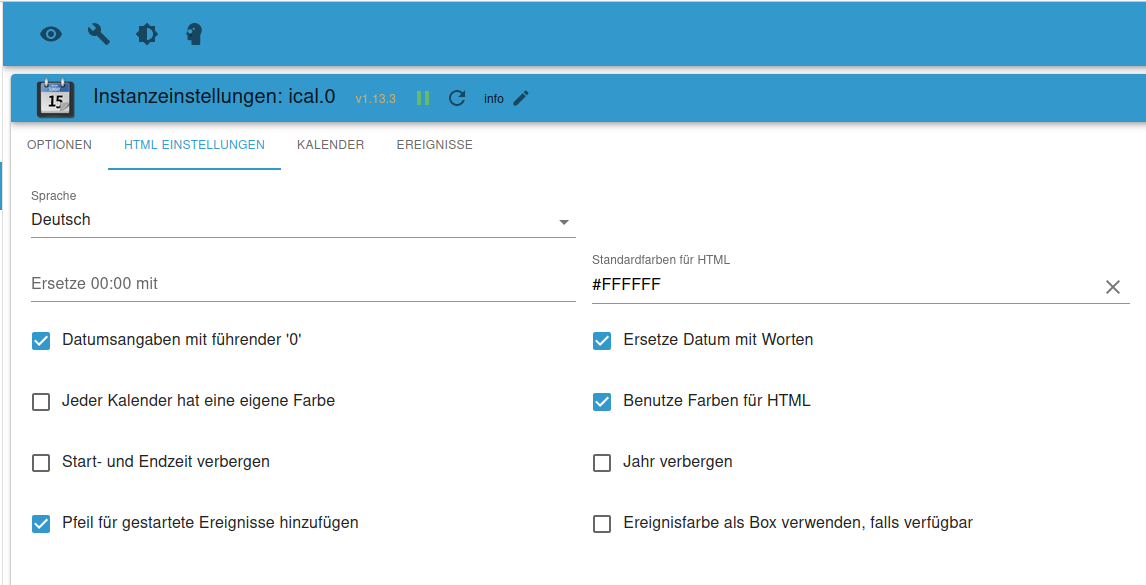Screen dimensions: 1146x585
Task: Switch to the Kalender tab
Action: tap(330, 145)
